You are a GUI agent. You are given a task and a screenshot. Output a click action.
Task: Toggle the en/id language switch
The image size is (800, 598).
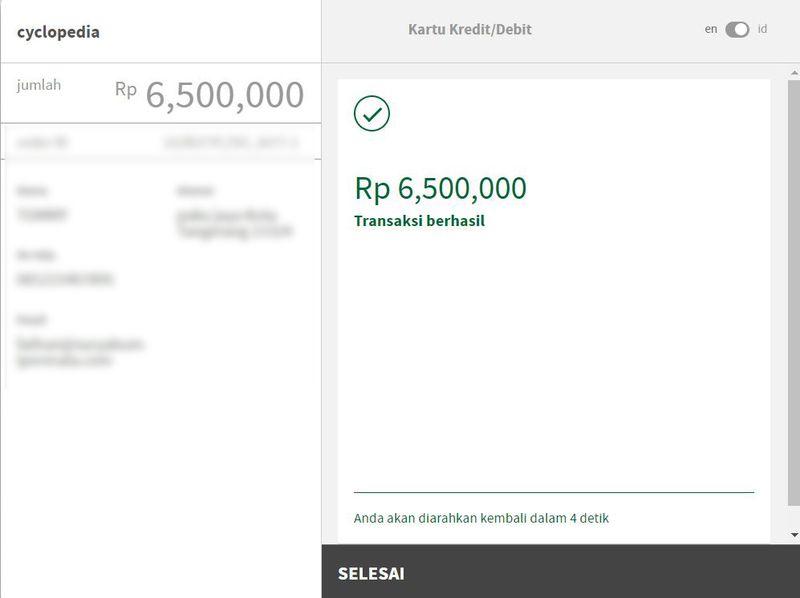point(737,30)
